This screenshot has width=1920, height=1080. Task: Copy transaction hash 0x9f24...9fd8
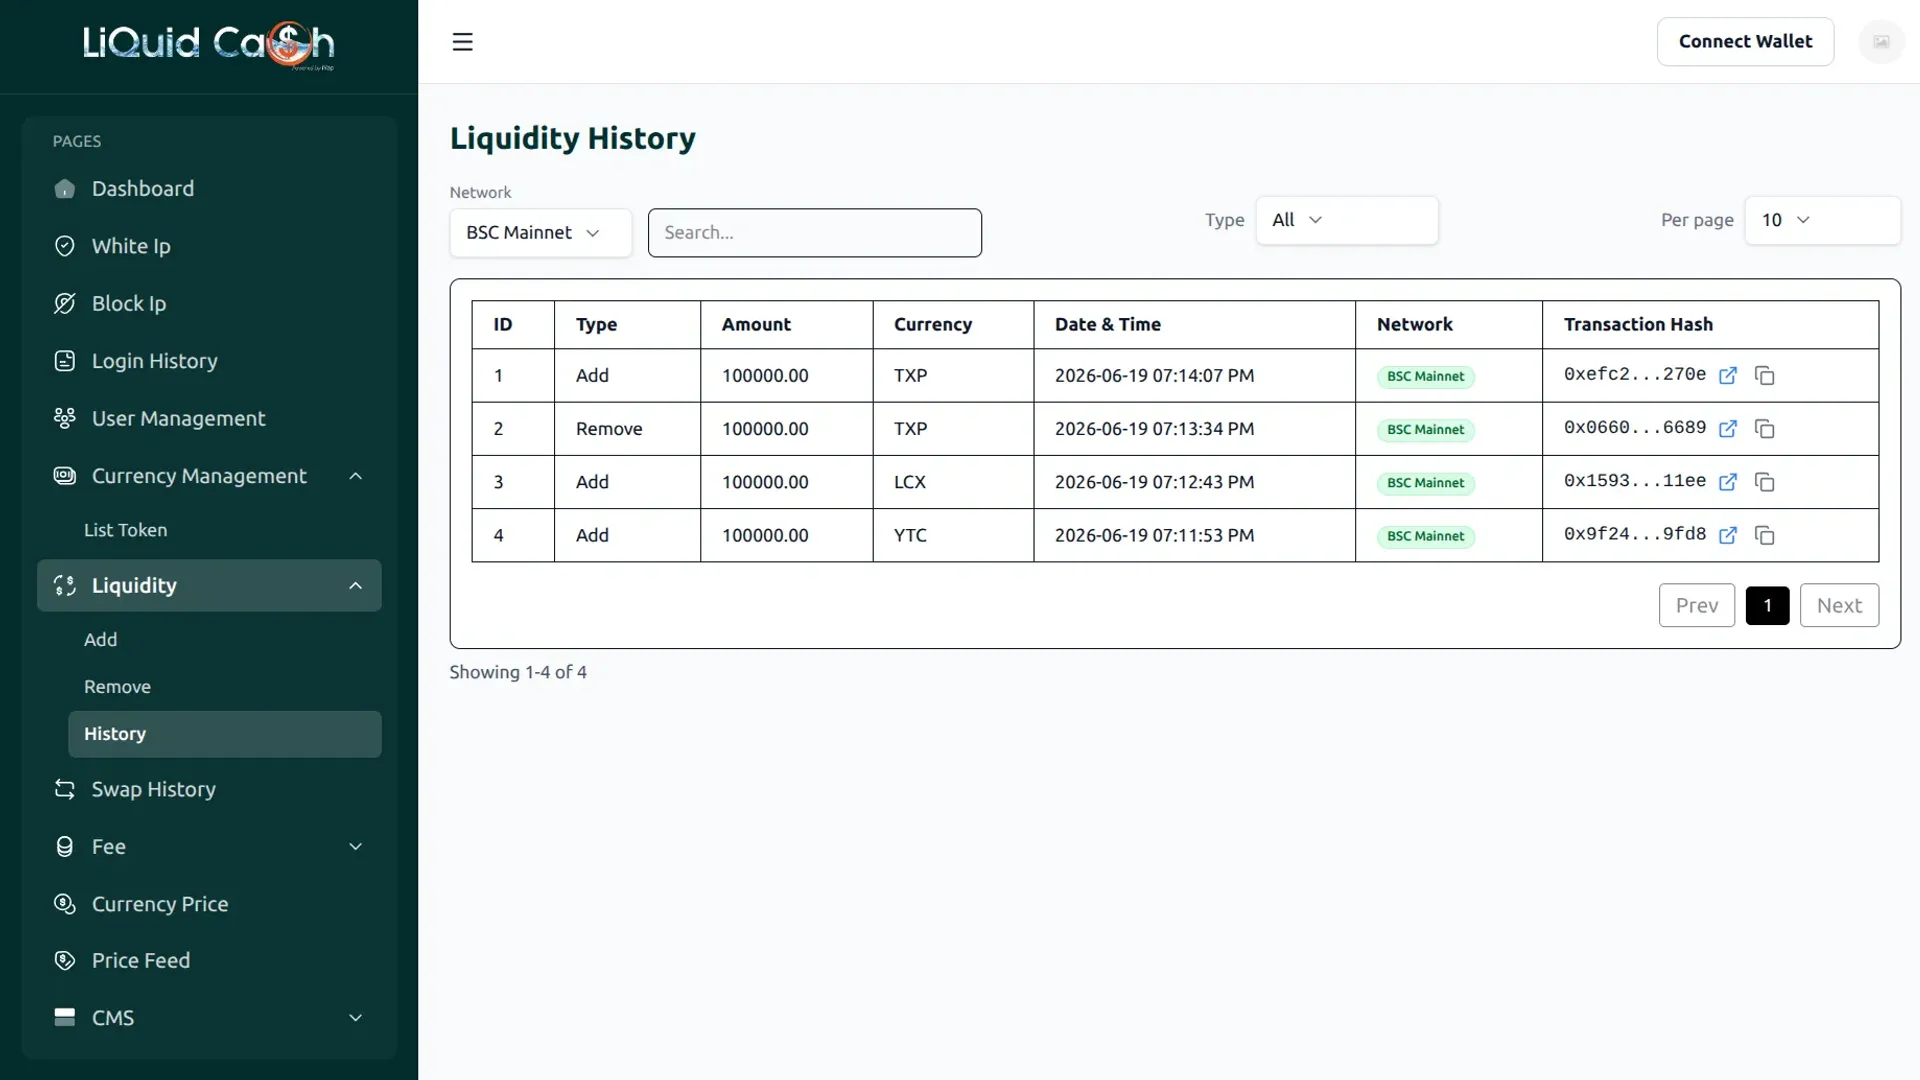click(1765, 535)
